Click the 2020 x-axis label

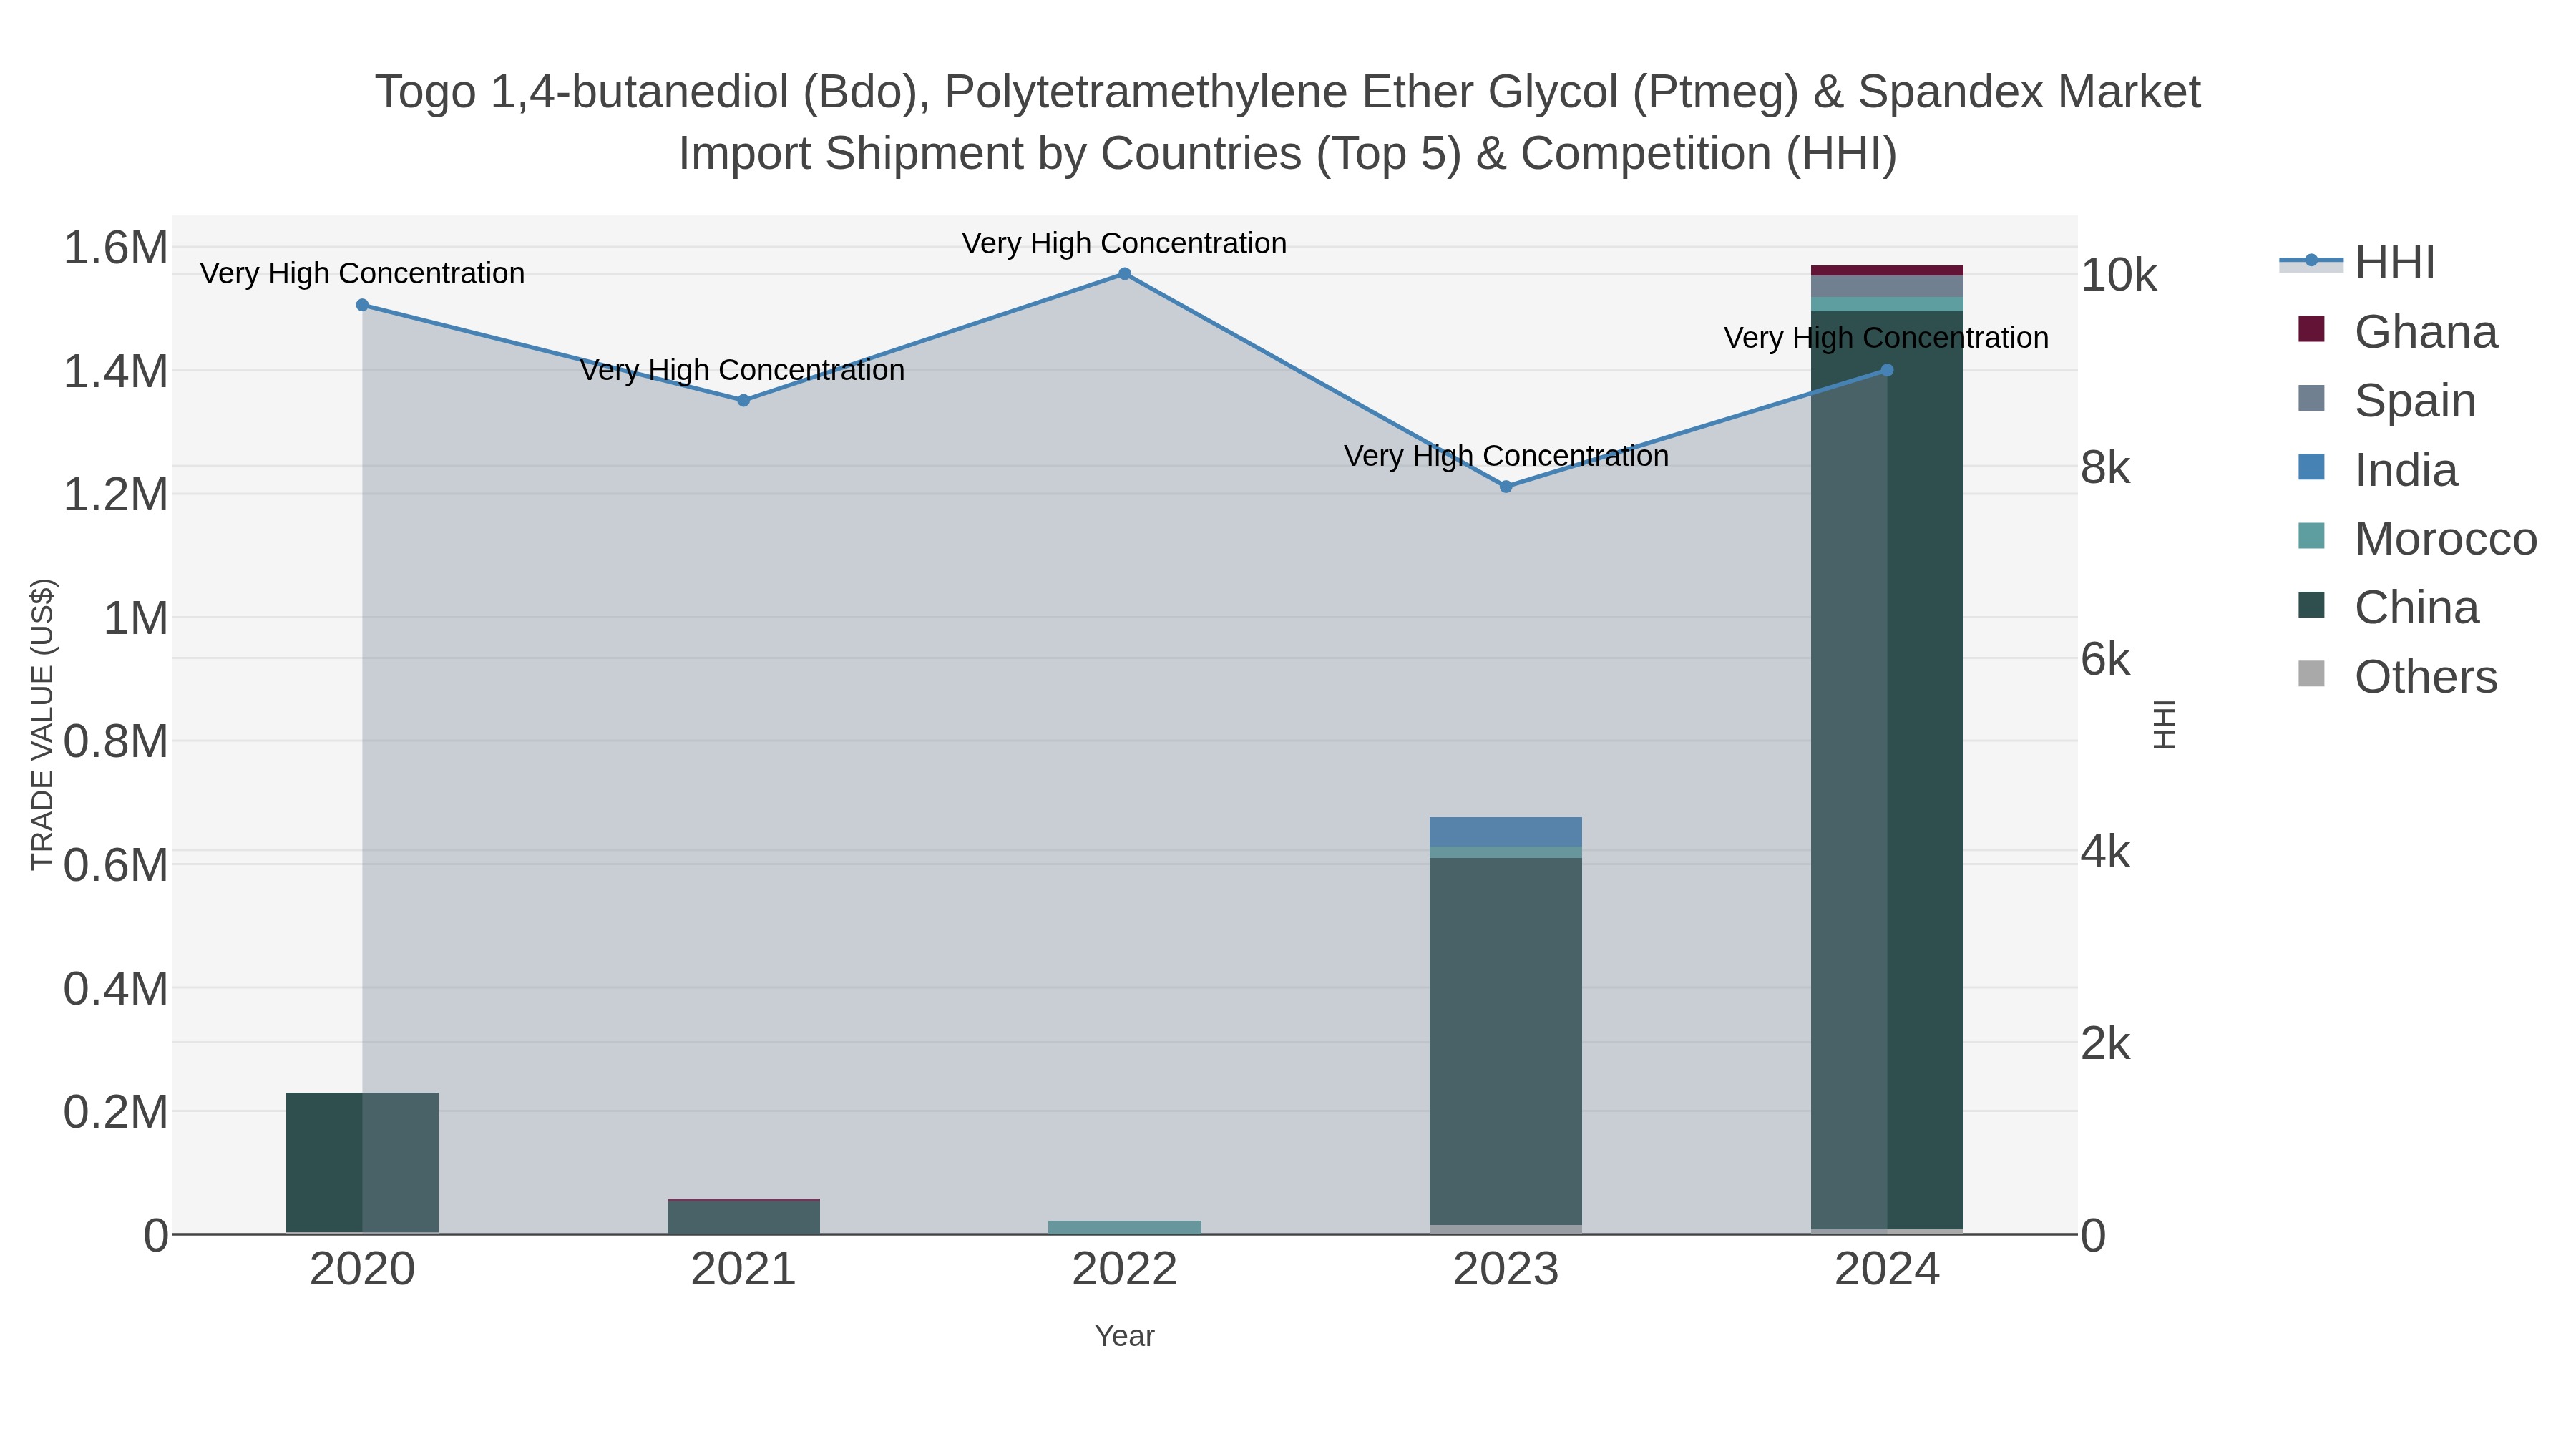click(362, 1270)
